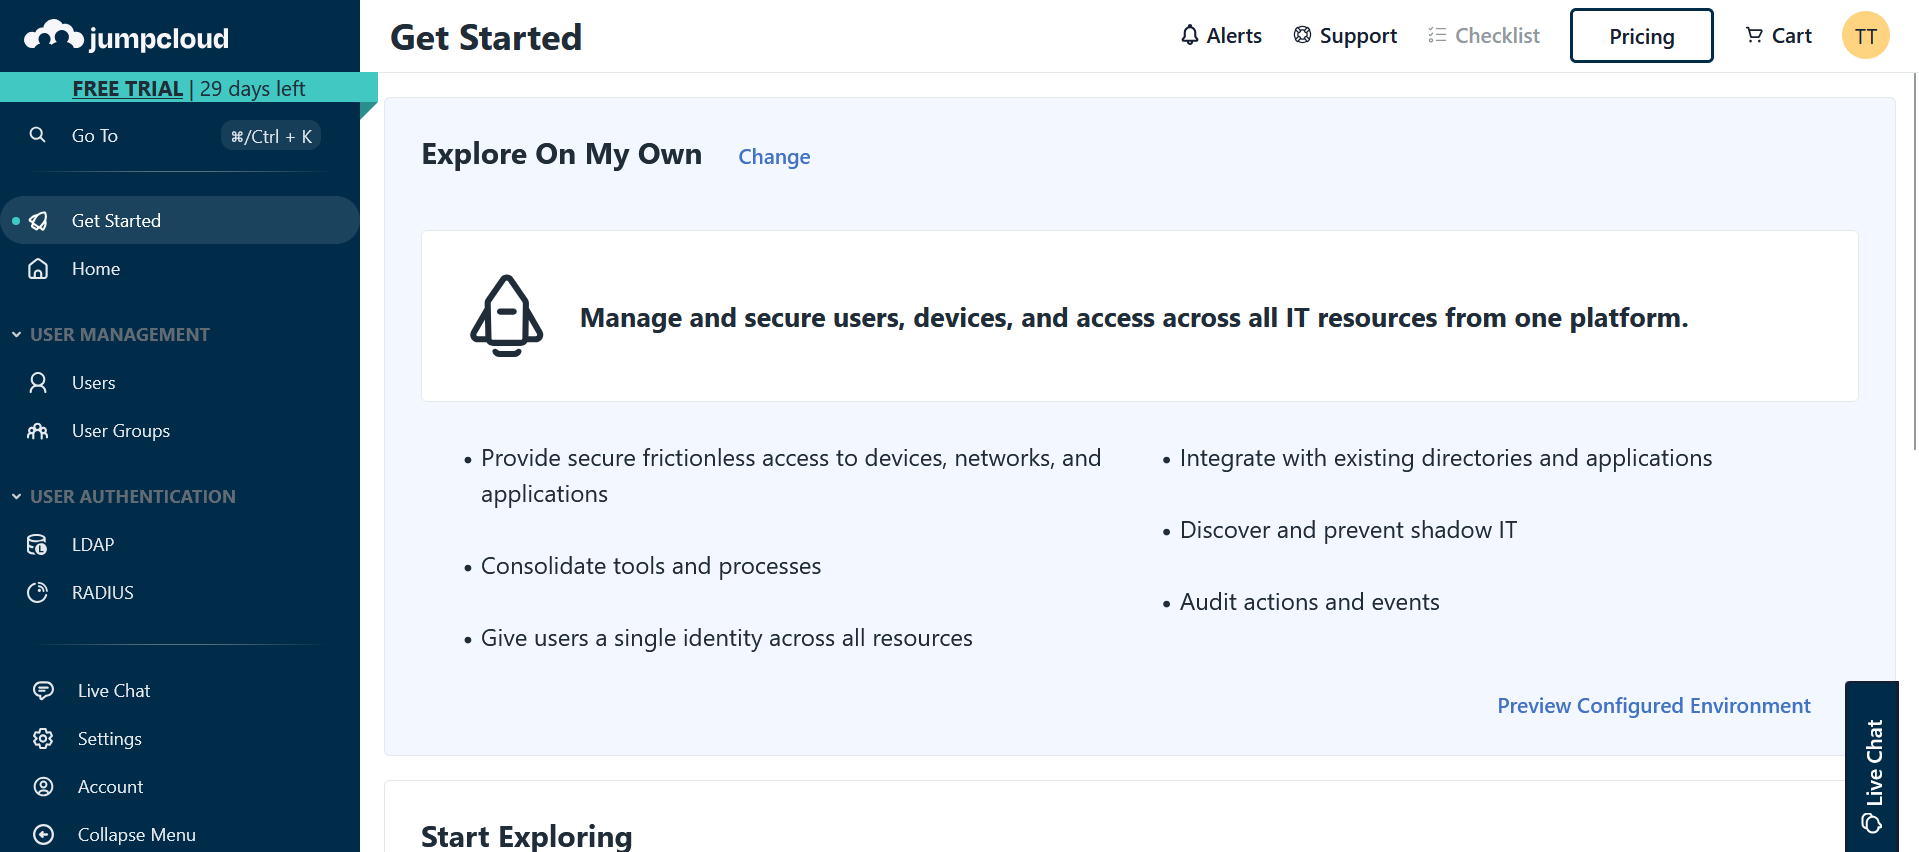Click the TT user avatar
This screenshot has width=1919, height=852.
pos(1865,36)
